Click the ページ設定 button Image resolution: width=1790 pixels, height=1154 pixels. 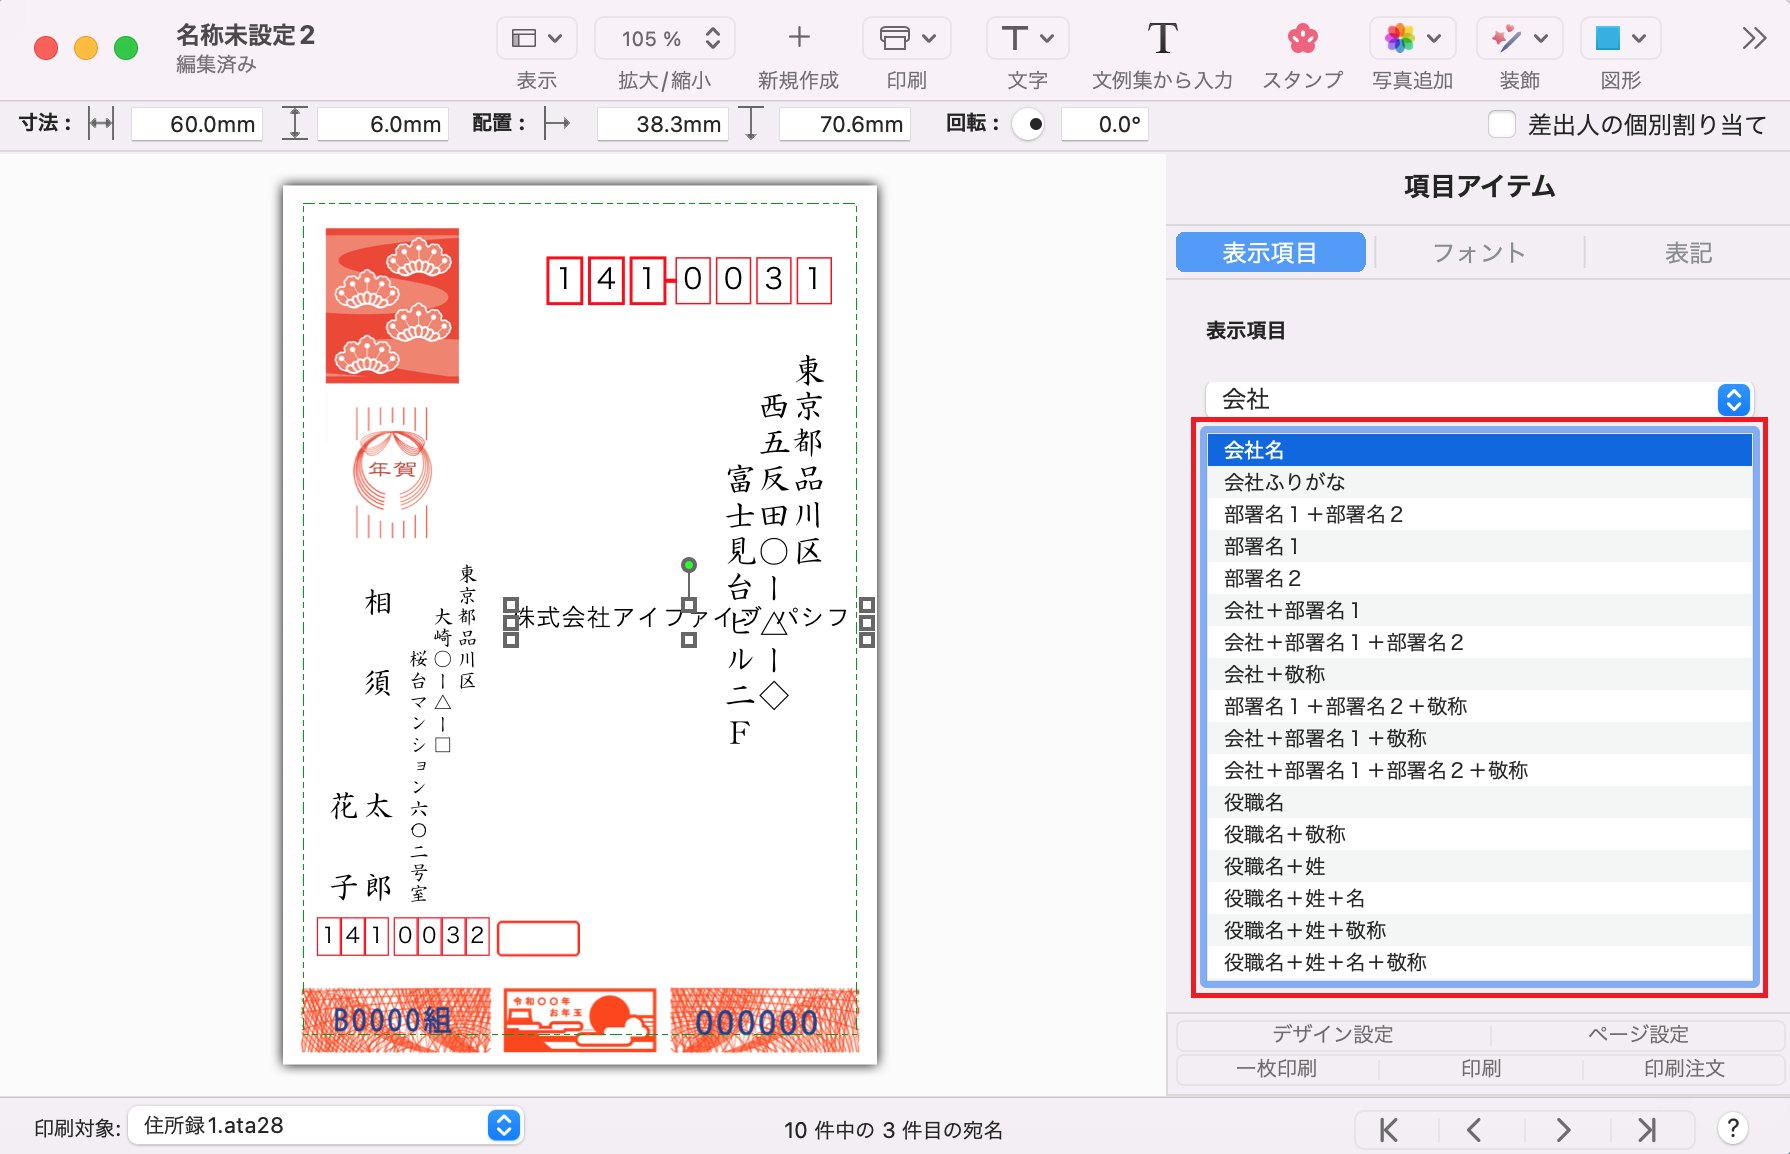(x=1638, y=1034)
